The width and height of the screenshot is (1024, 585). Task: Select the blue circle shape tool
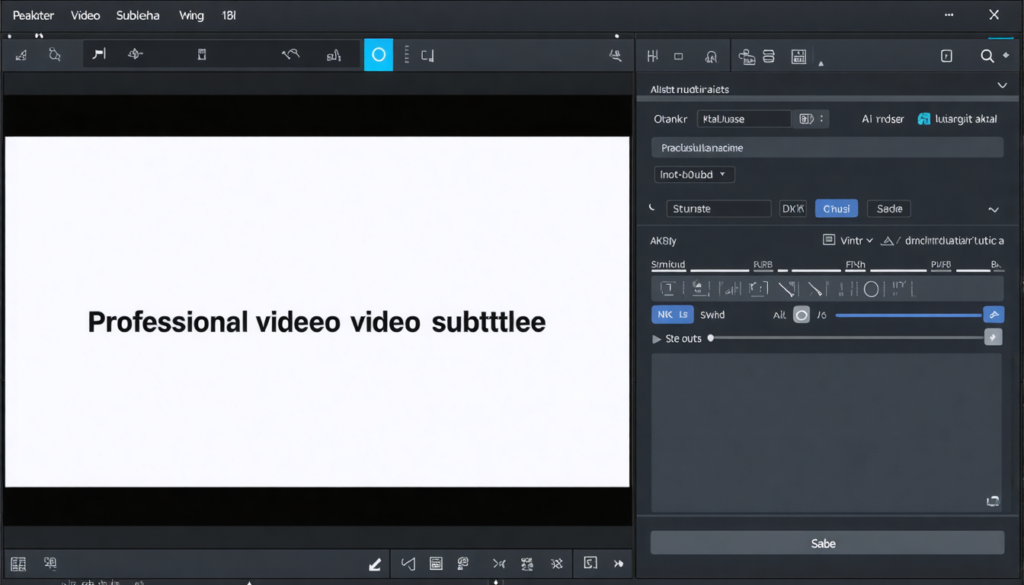tap(380, 54)
